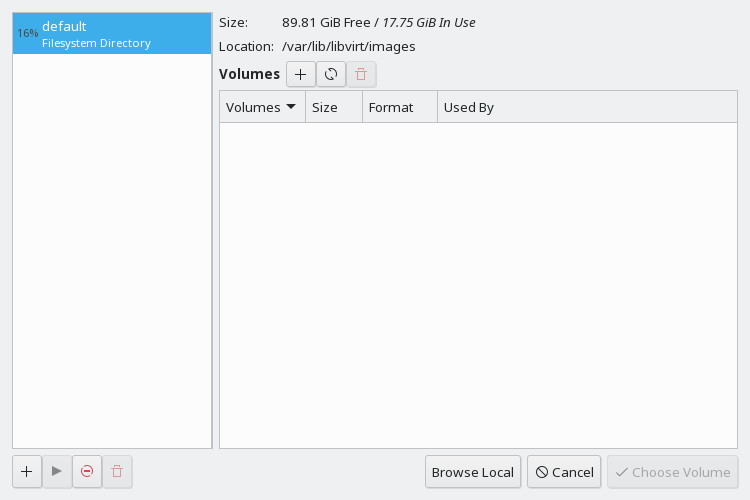Click the empty volume list area
The image size is (750, 500).
[478, 285]
